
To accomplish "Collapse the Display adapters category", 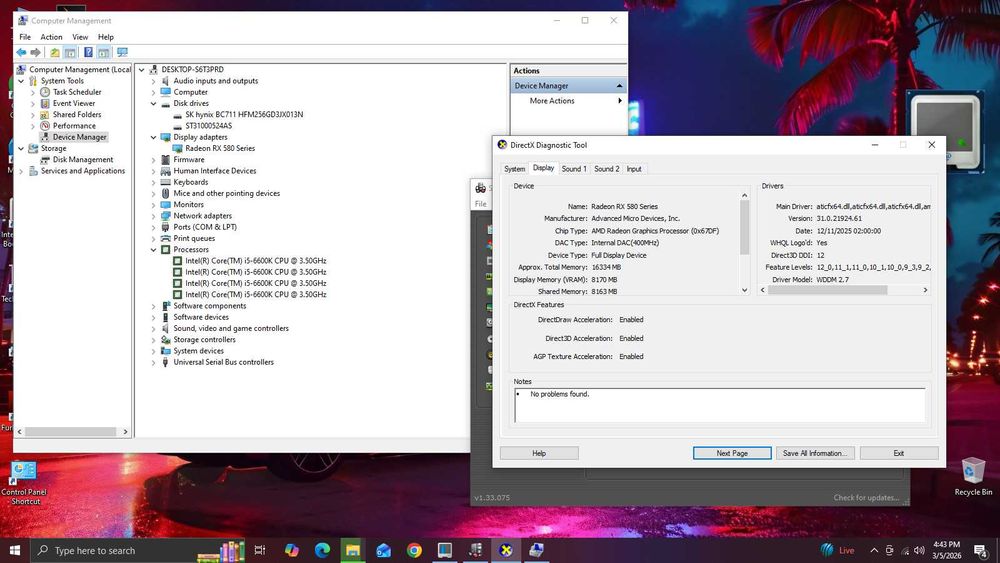I will pos(153,137).
